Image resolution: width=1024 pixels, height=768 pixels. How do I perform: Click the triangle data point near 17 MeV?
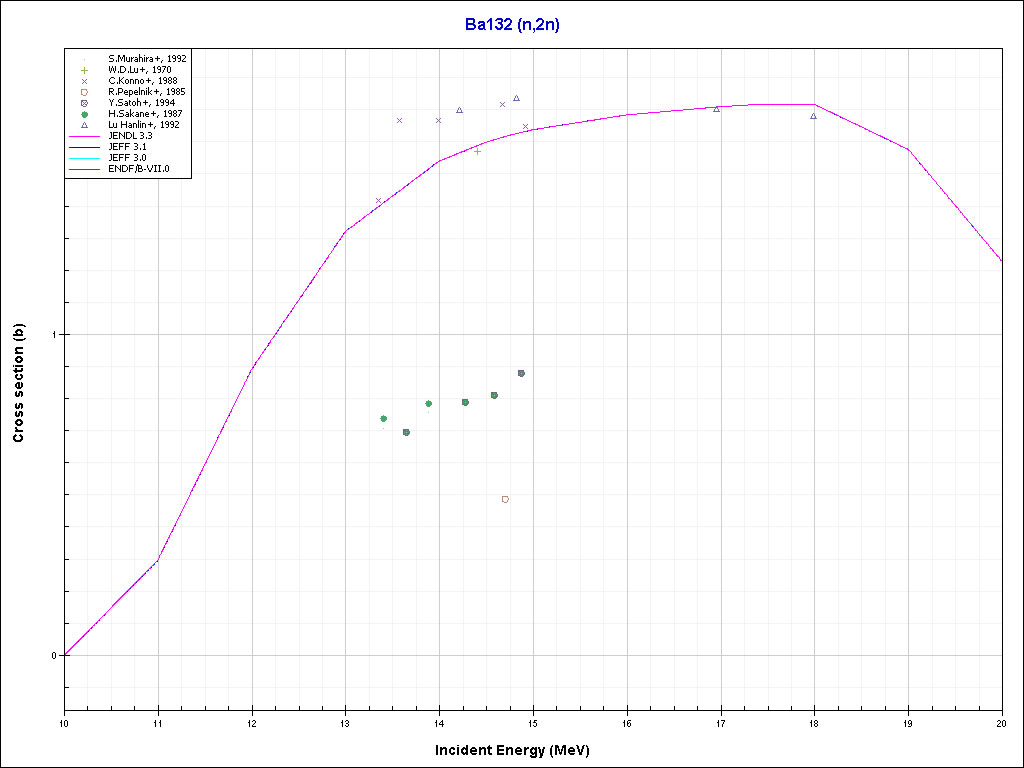click(x=717, y=109)
